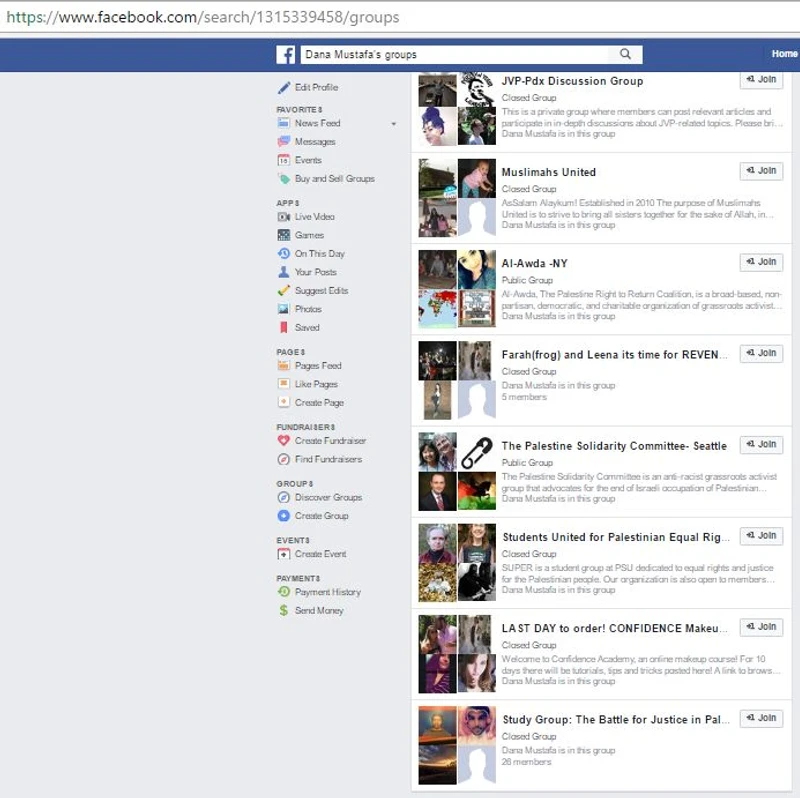
Task: Open Students United for Palestinian Equal Rights title
Action: tap(616, 537)
